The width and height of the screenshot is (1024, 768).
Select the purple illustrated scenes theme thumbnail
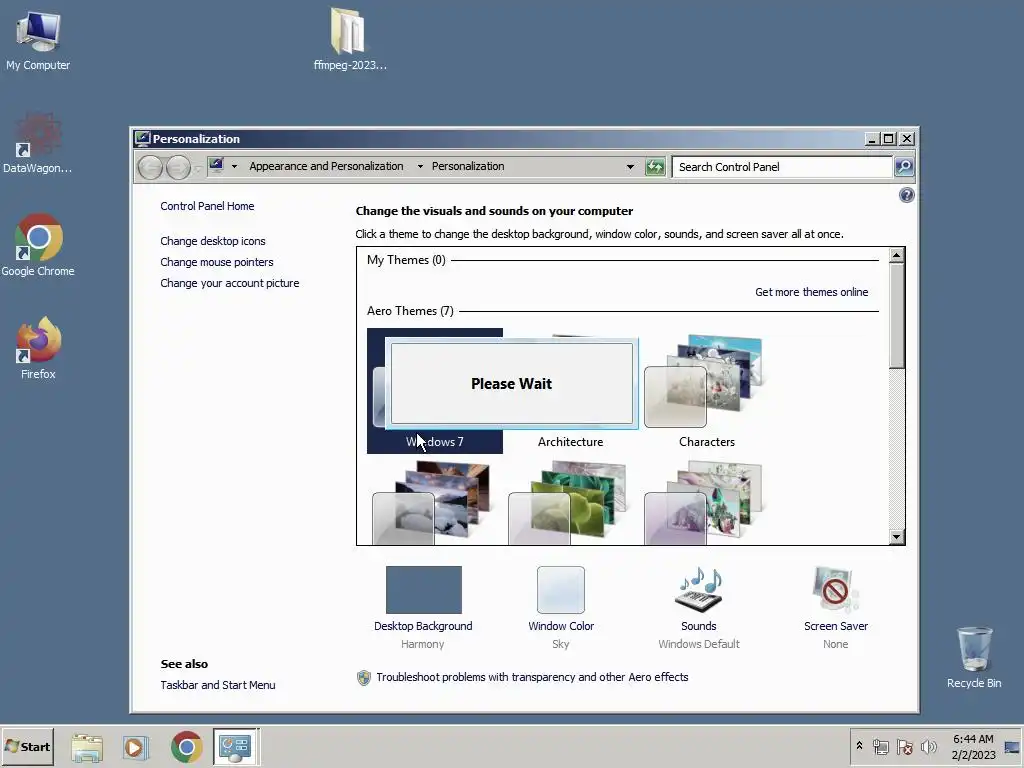point(704,503)
